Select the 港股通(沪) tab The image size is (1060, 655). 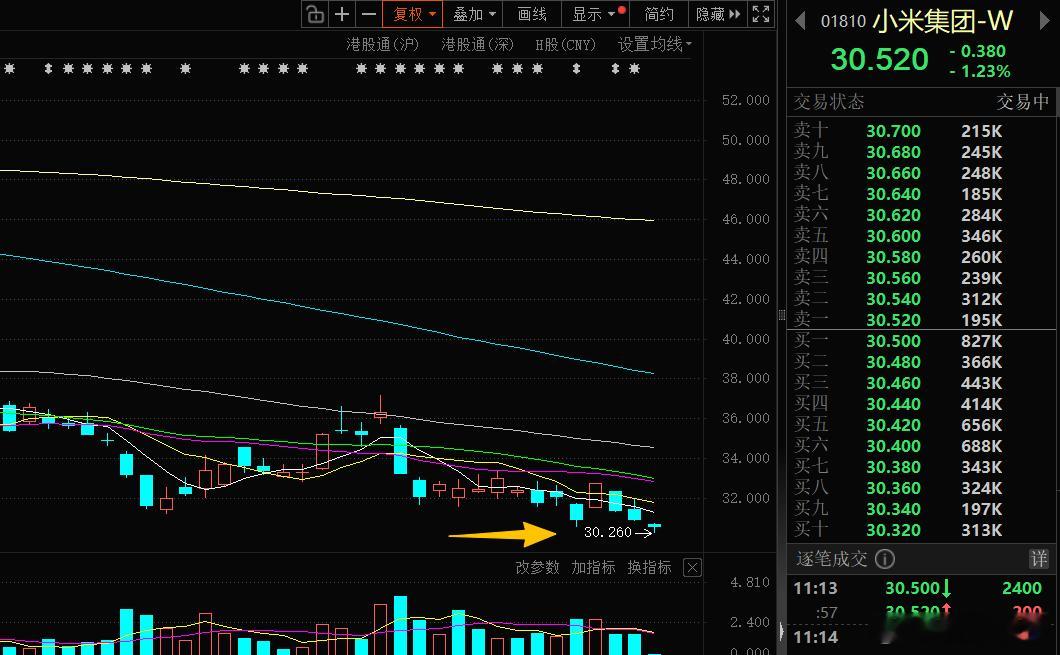click(383, 45)
